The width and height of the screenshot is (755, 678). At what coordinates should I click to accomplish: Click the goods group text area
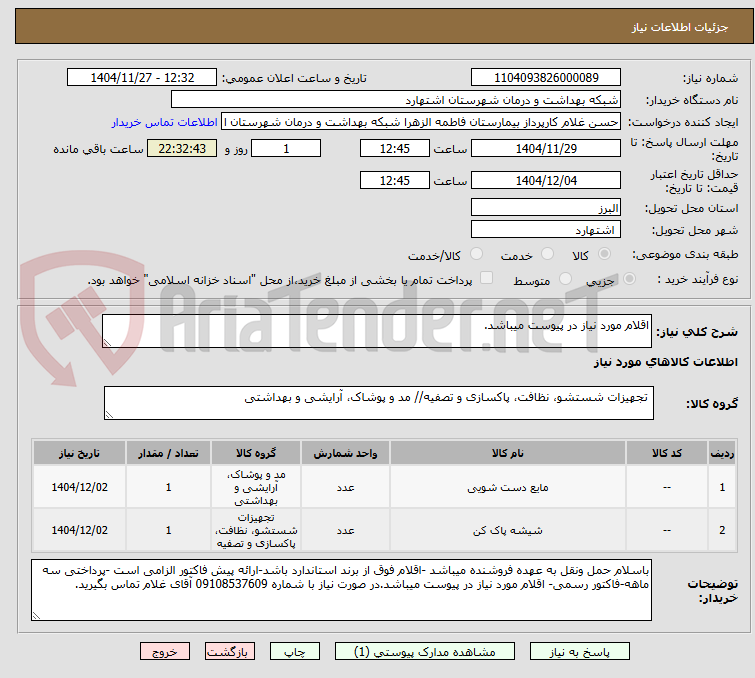pyautogui.click(x=379, y=403)
